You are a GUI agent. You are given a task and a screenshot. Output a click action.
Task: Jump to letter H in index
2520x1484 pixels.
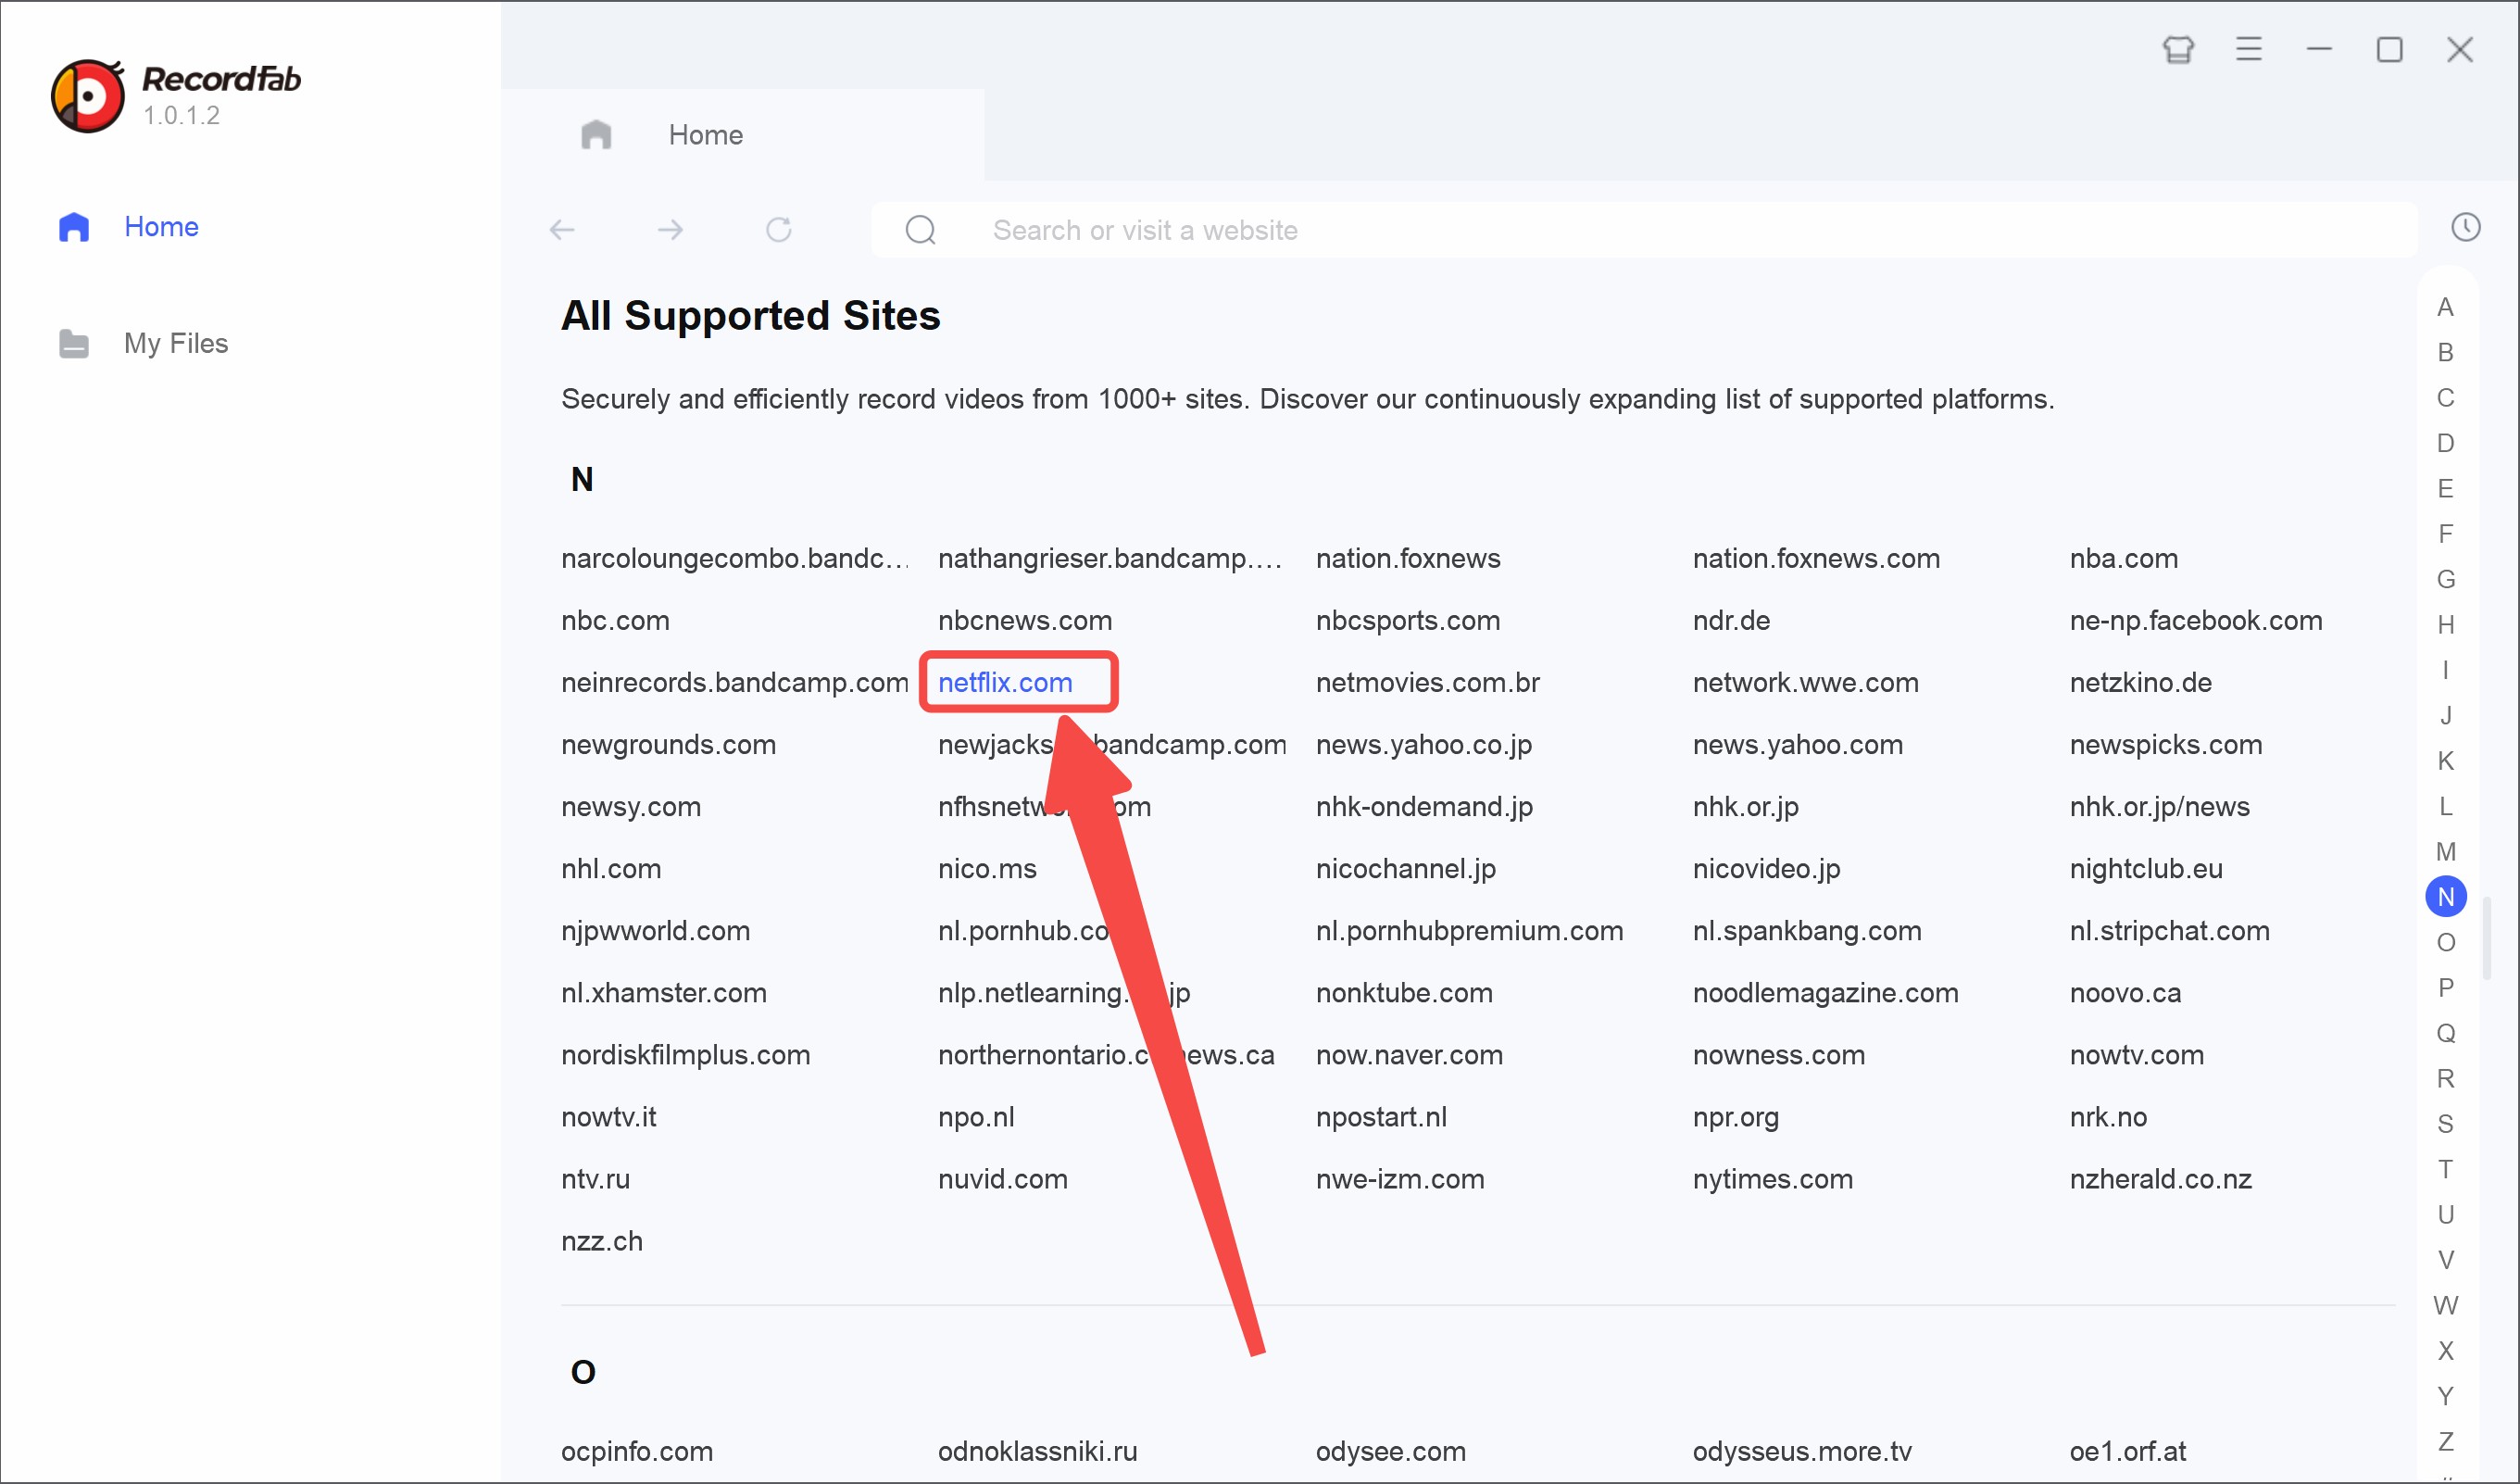coord(2445,625)
